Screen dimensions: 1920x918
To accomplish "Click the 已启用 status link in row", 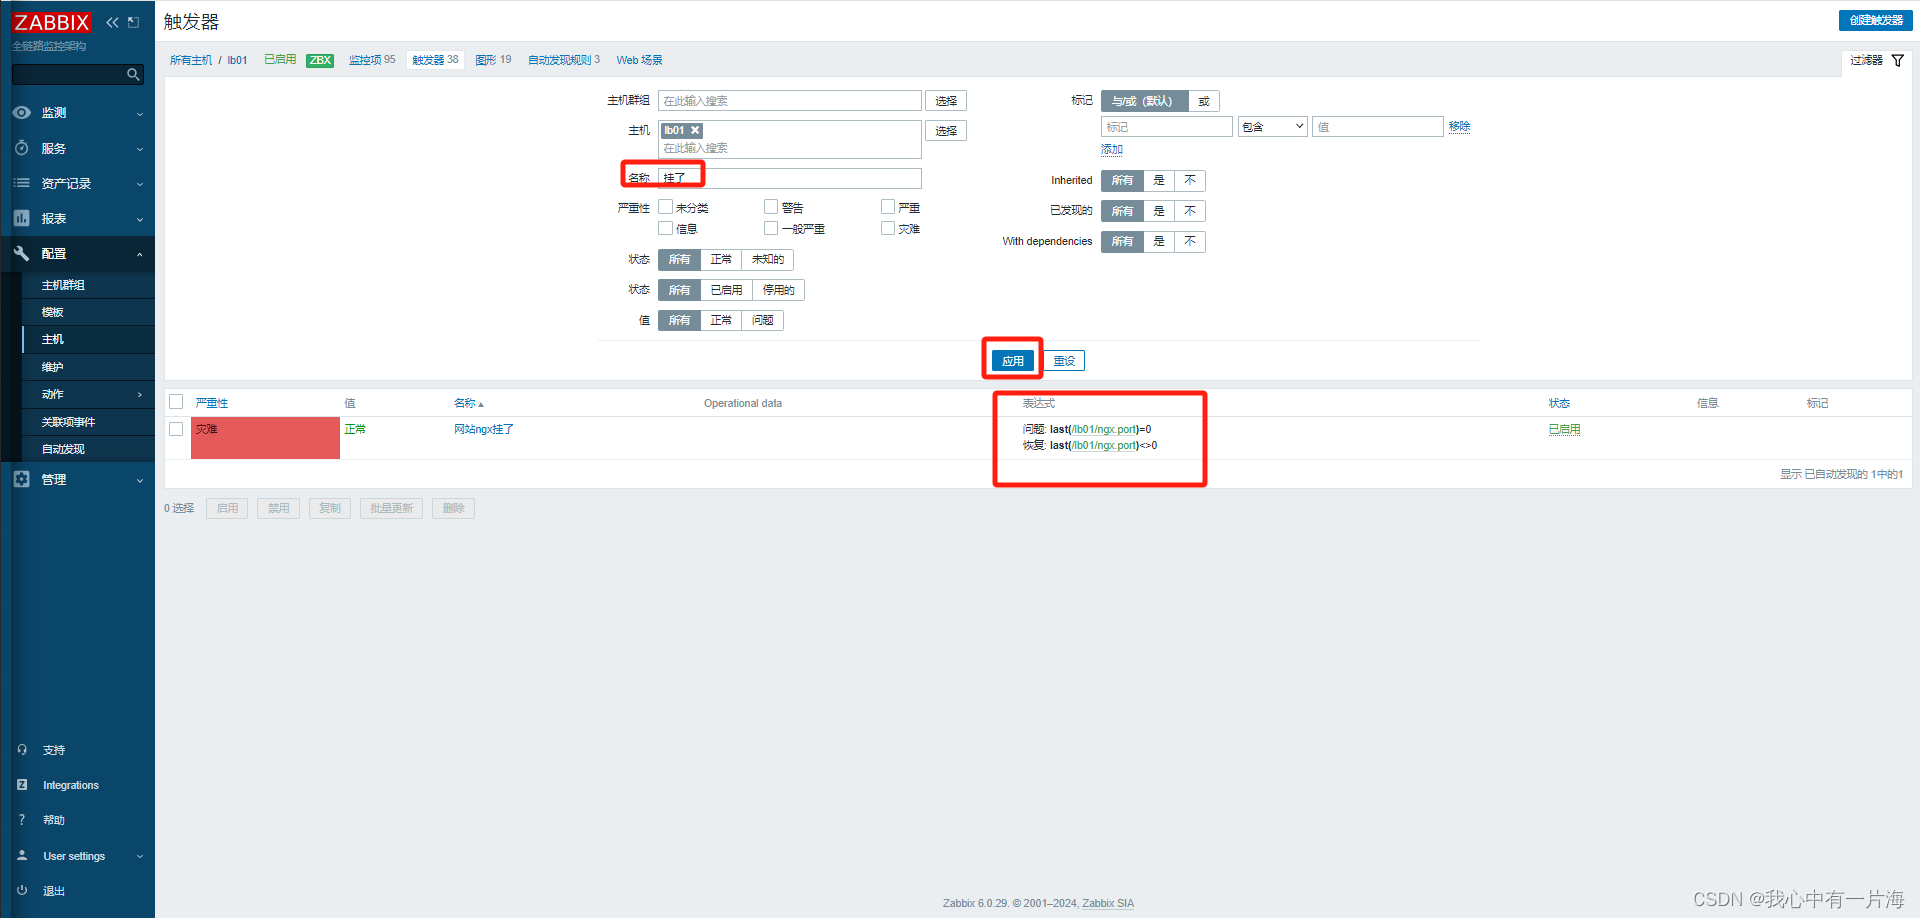I will click(x=1564, y=429).
